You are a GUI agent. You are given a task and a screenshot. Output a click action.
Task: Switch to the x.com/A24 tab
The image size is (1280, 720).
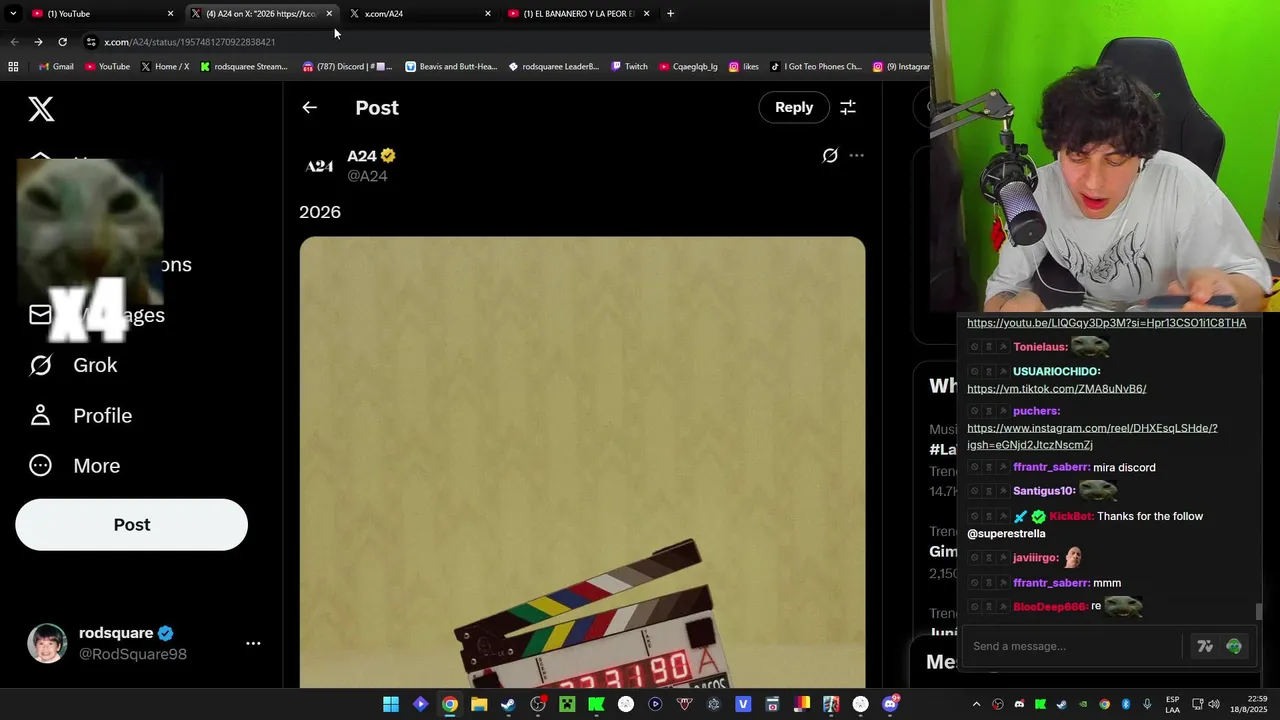tap(420, 13)
